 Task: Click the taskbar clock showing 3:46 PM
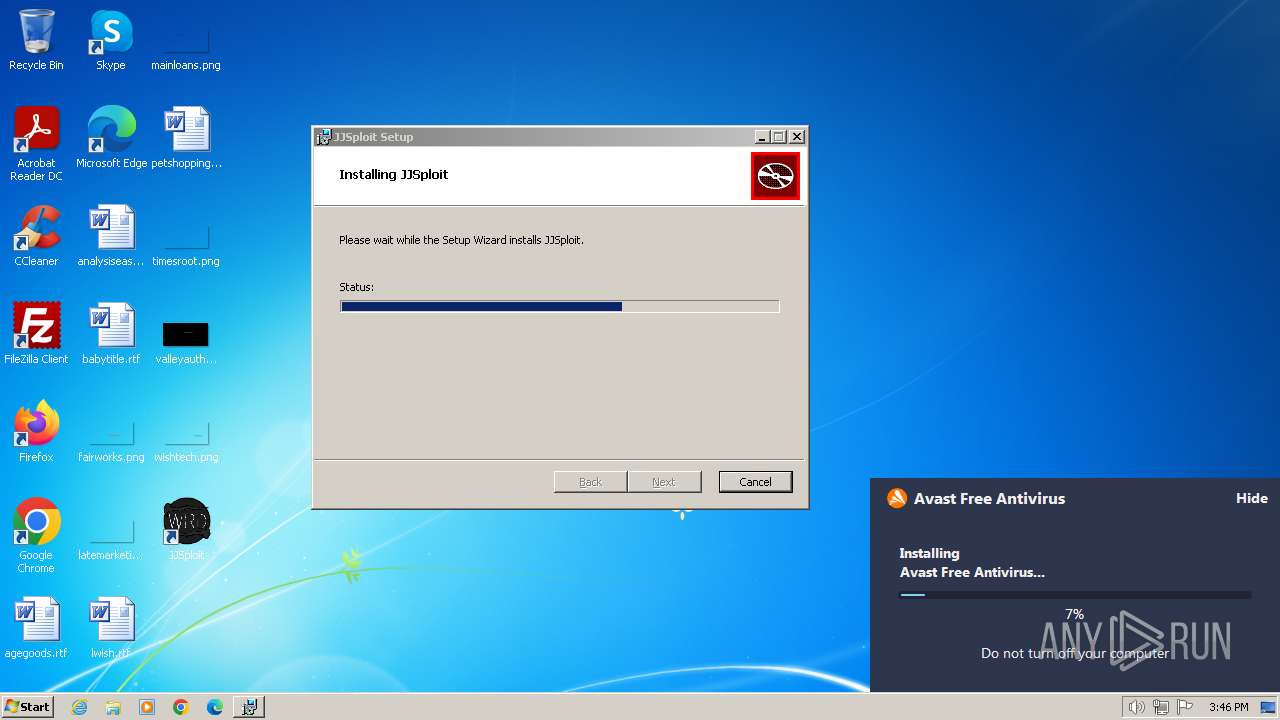(x=1229, y=707)
